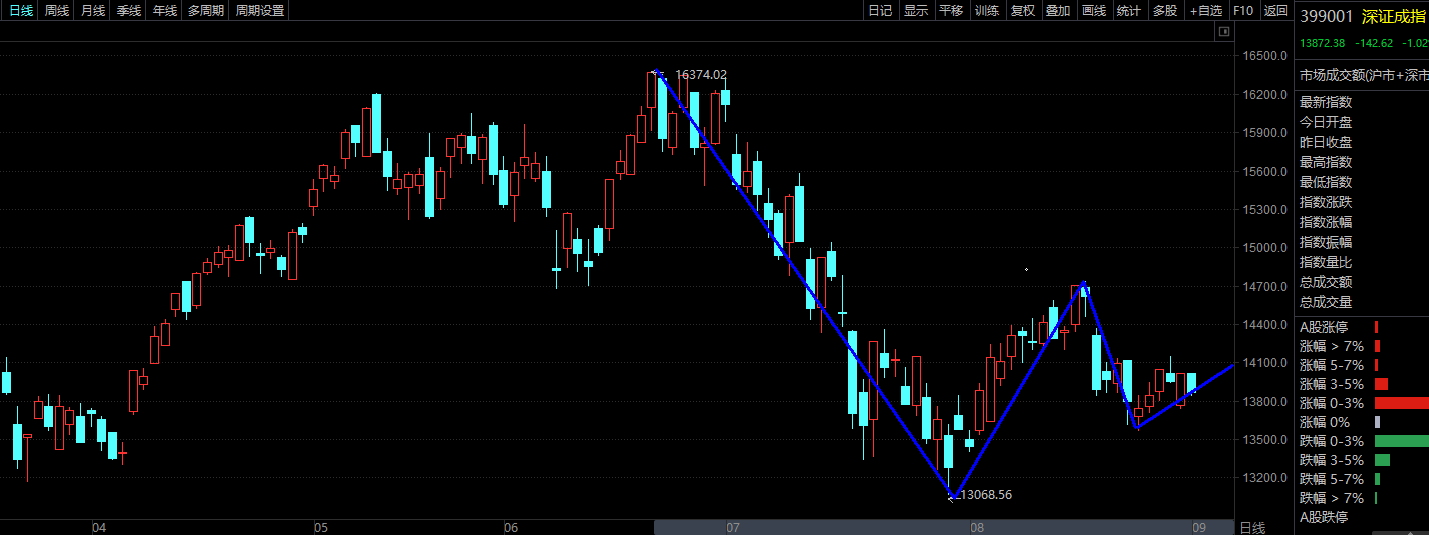Click 叠加 to overlay another symbol
This screenshot has width=1429, height=535.
pos(1058,11)
